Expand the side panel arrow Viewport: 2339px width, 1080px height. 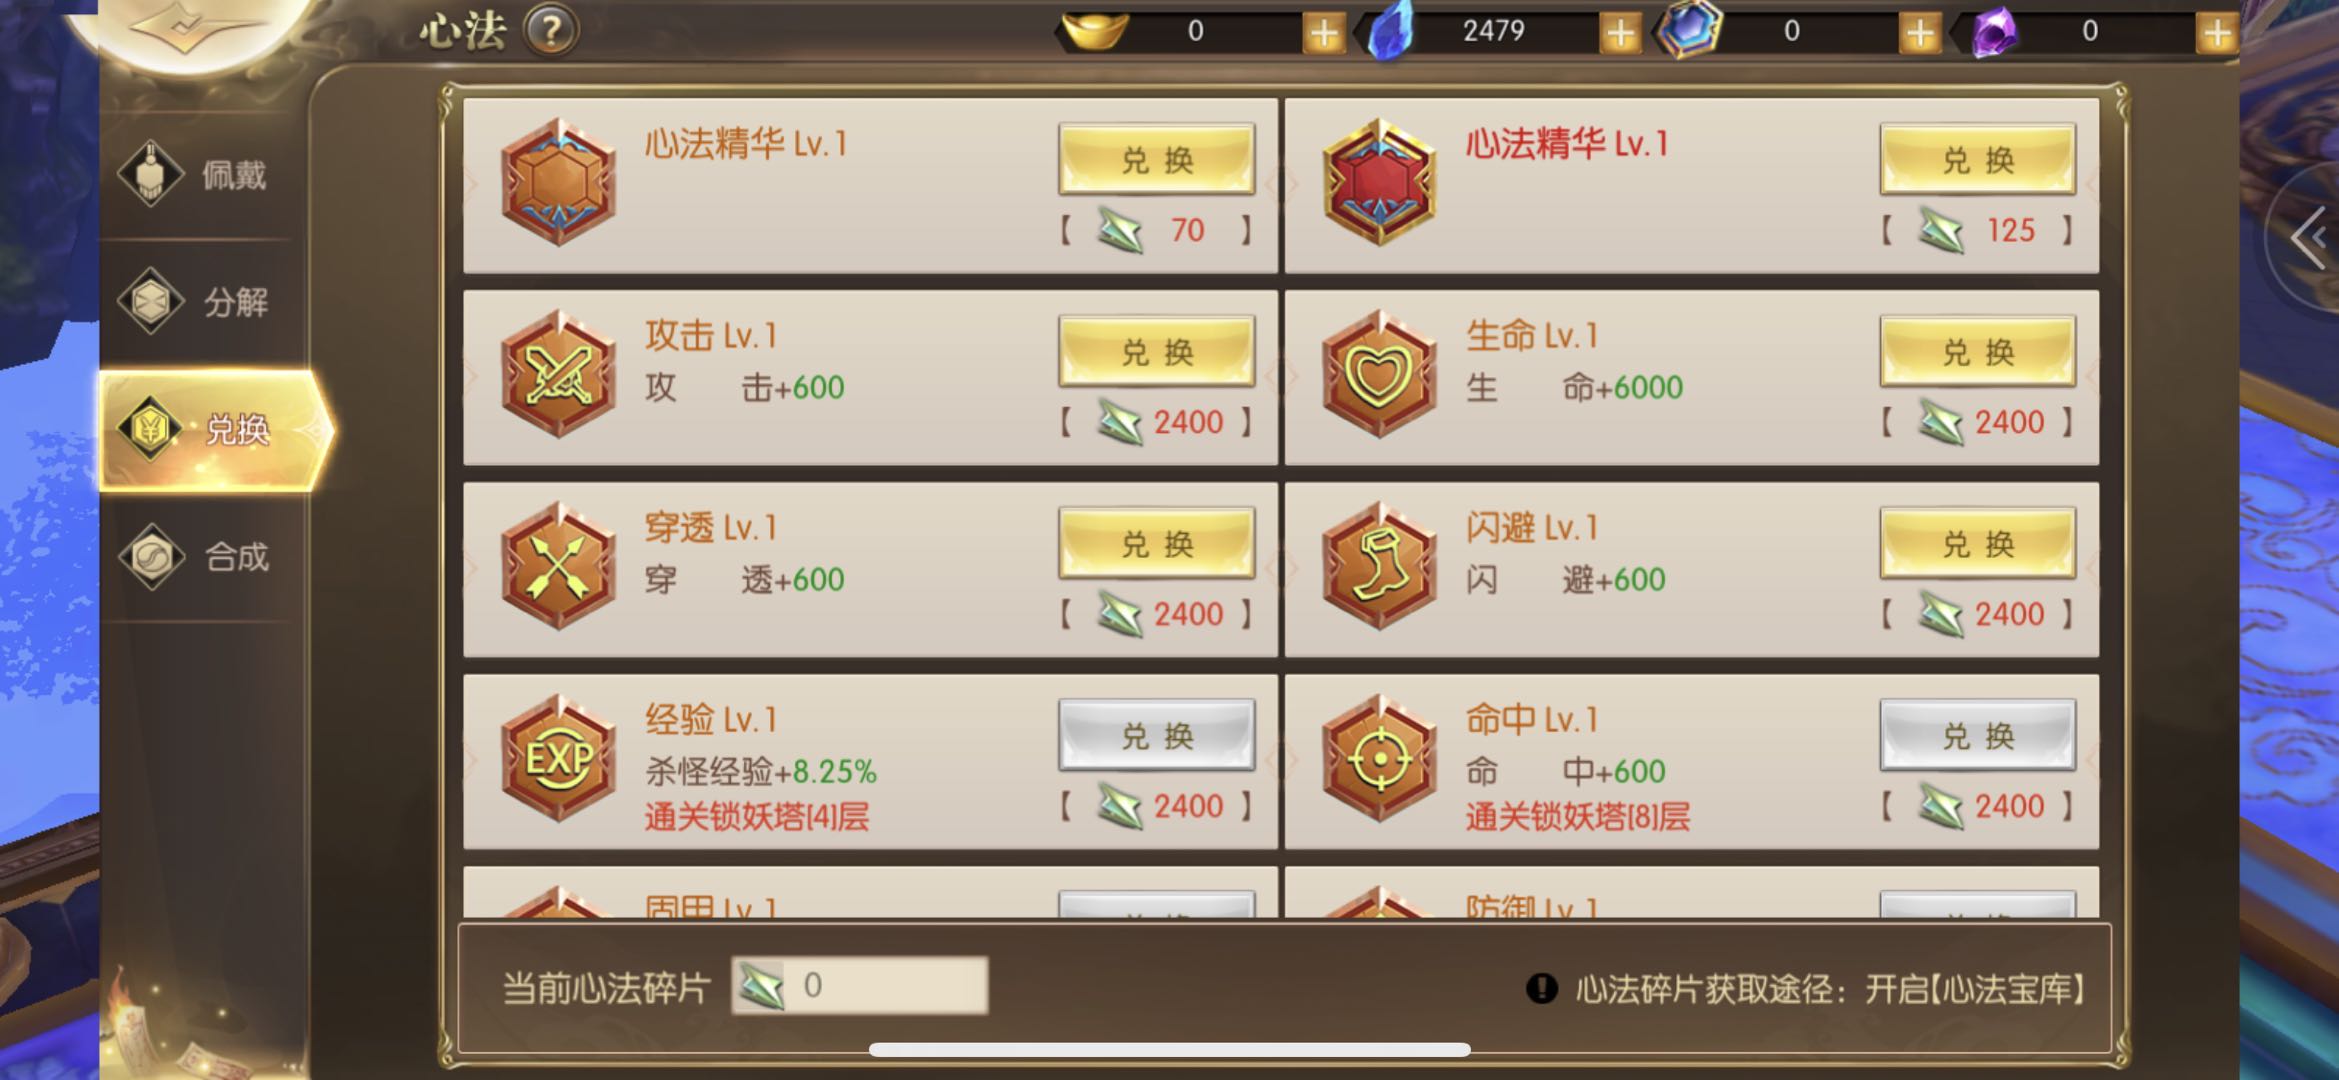coord(2308,238)
